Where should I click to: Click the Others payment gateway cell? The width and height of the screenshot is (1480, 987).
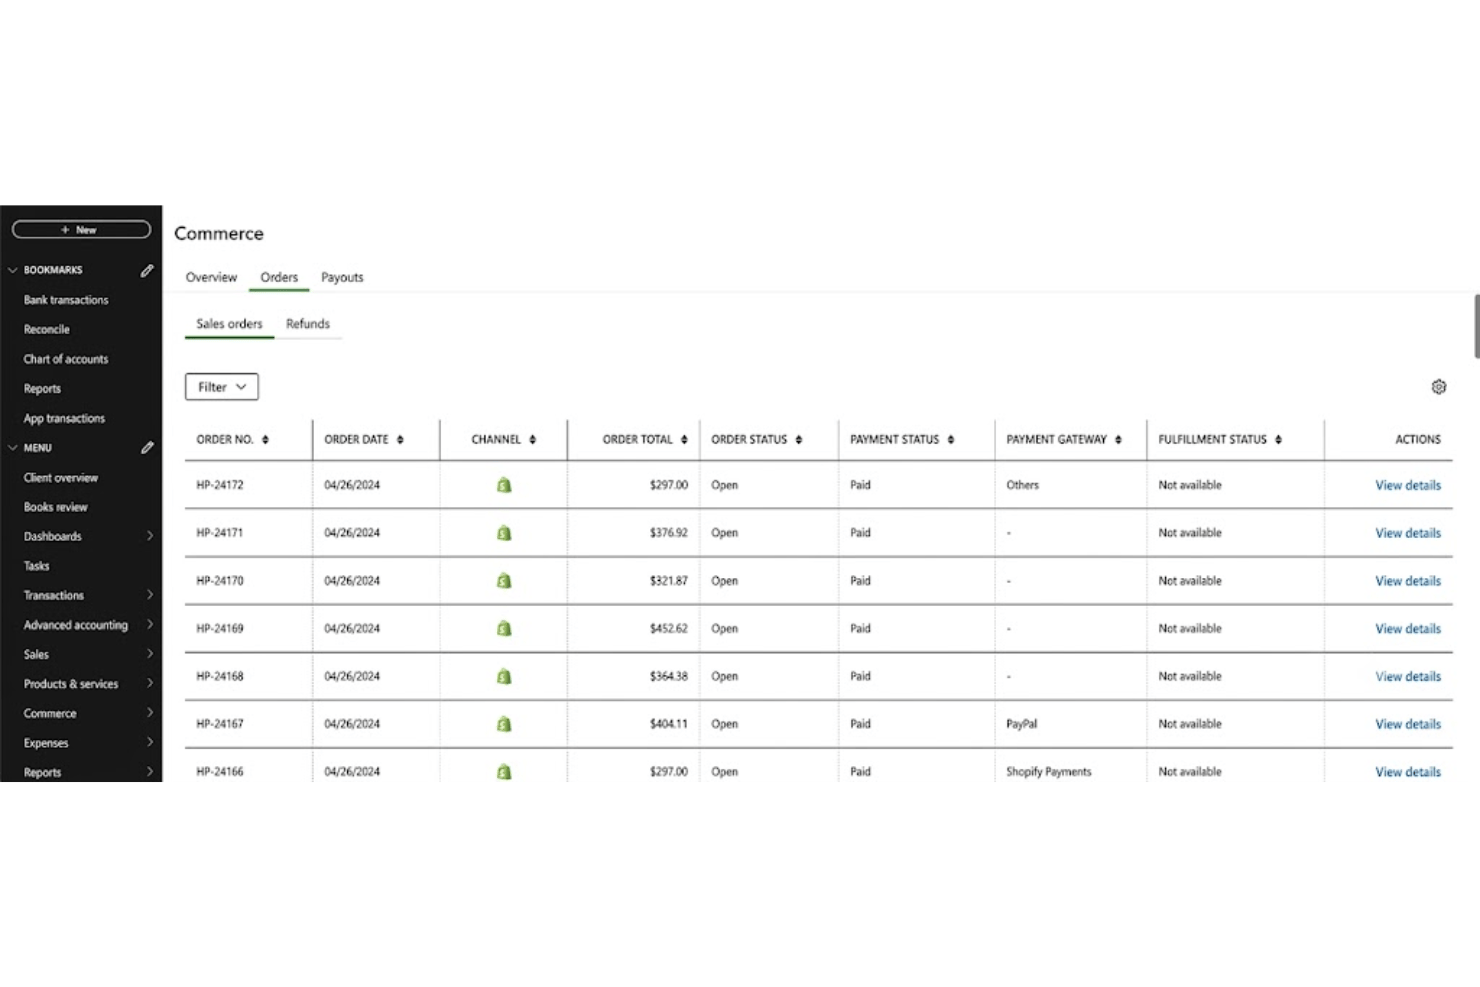point(1023,485)
